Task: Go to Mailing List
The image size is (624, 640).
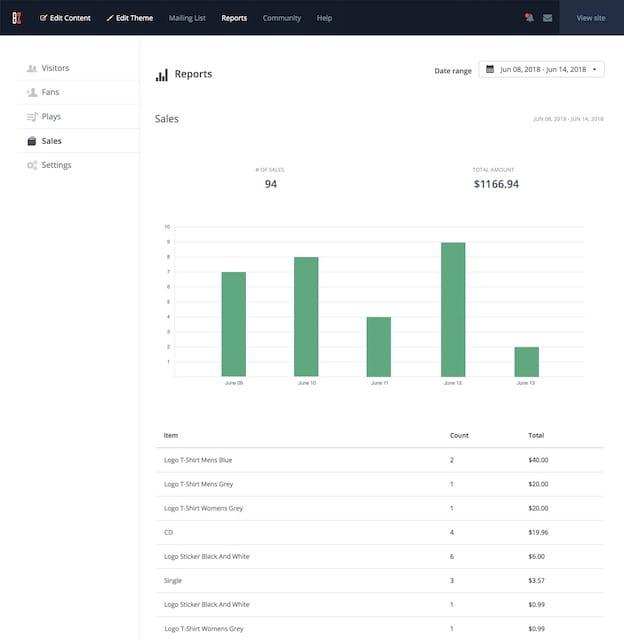Action: click(x=187, y=18)
